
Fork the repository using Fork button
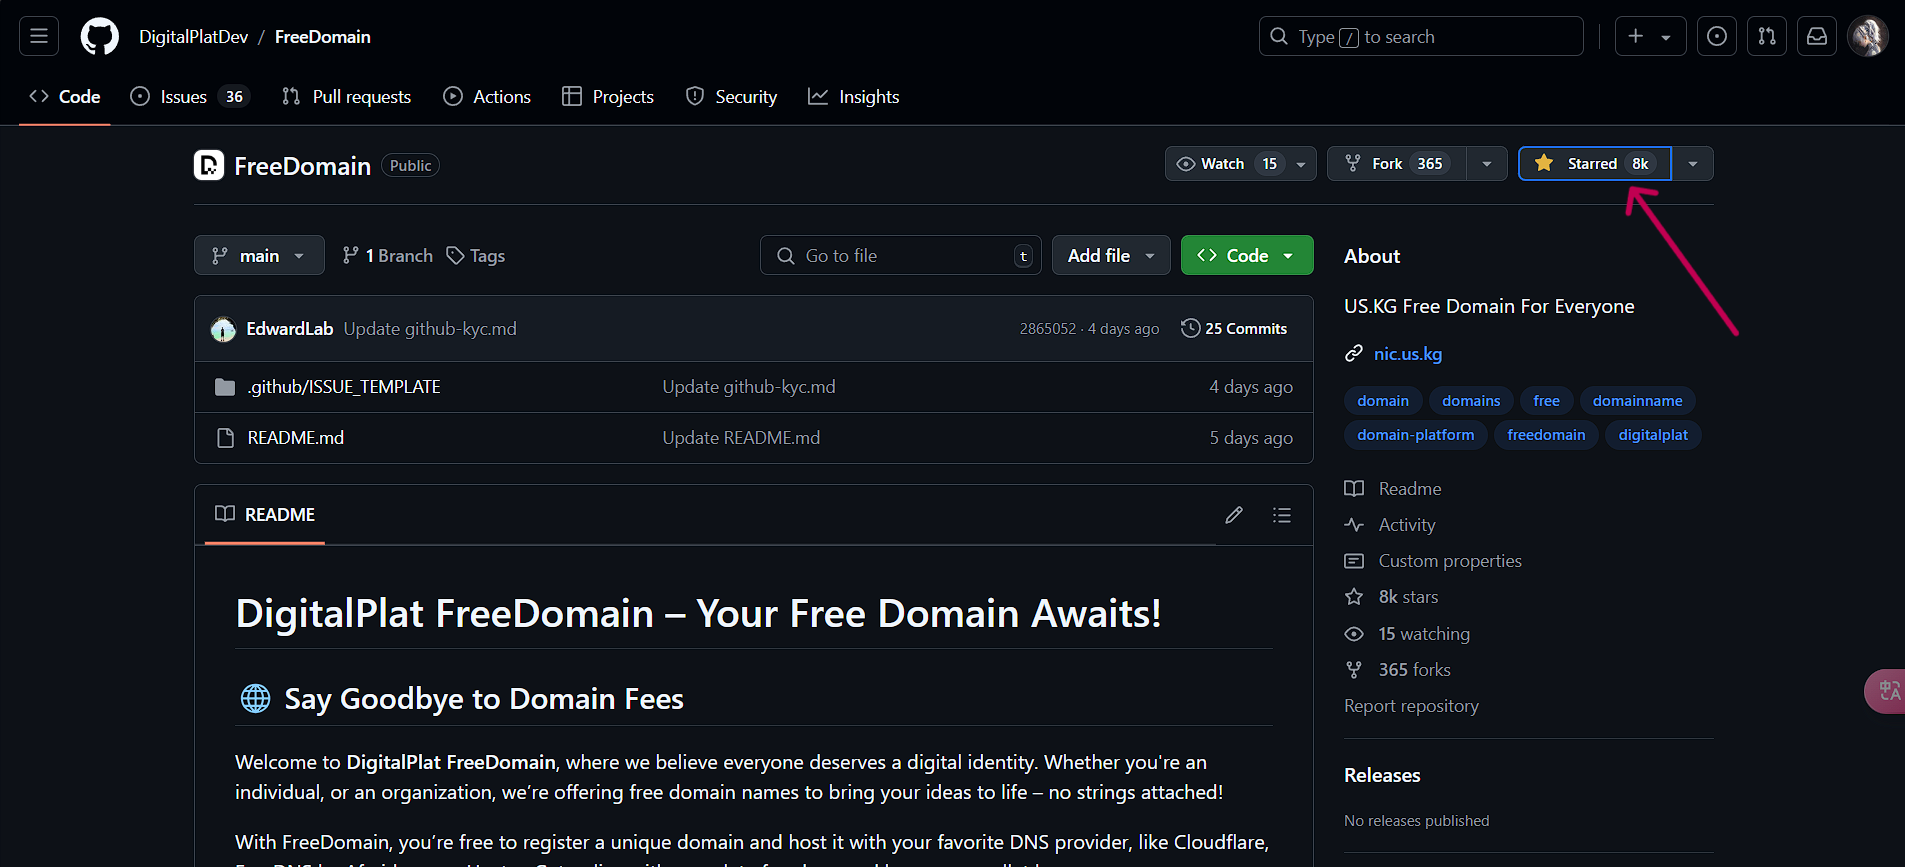tap(1397, 164)
